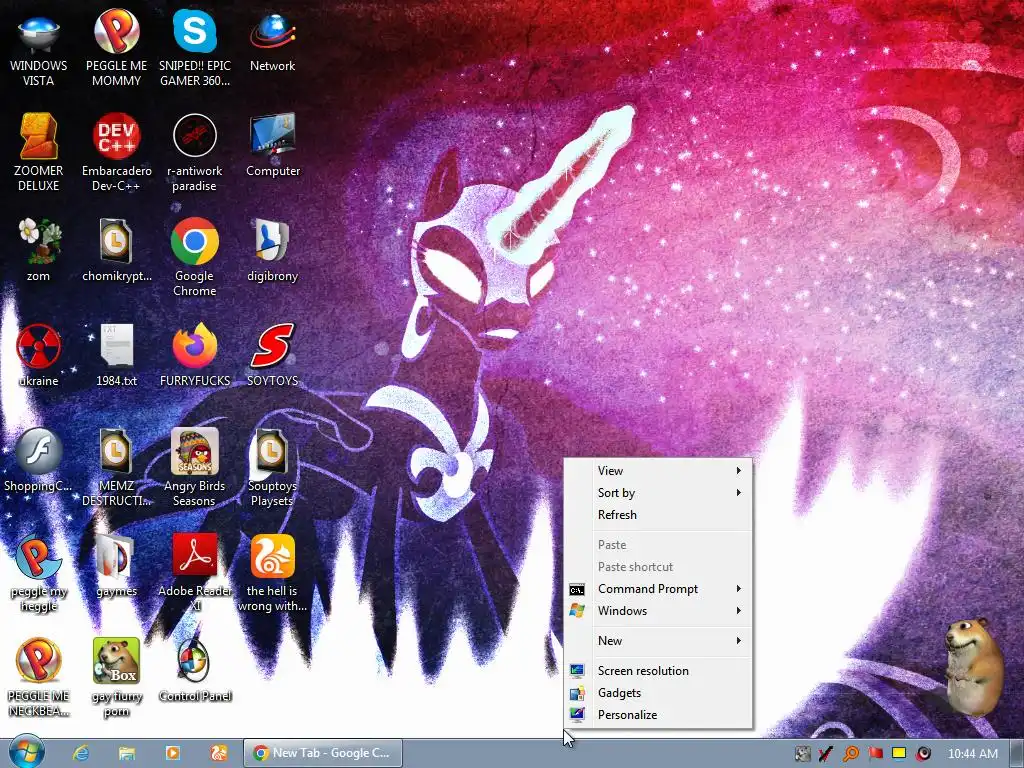Screen dimensions: 1024x768
Task: Open Screen resolution from context menu
Action: coord(658,671)
